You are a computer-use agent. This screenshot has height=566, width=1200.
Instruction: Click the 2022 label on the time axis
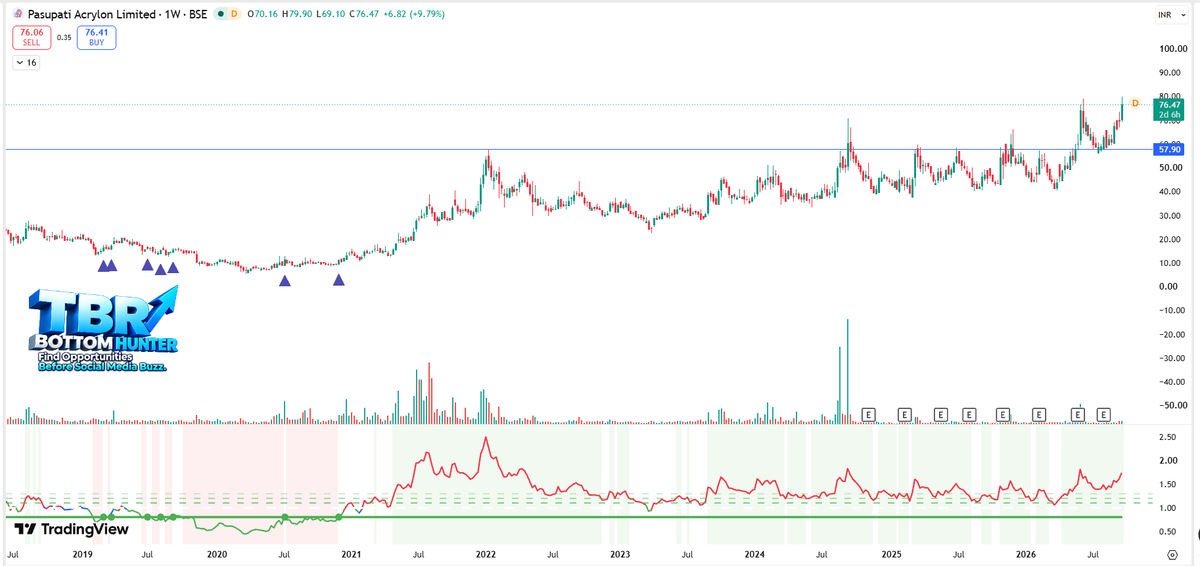click(486, 553)
